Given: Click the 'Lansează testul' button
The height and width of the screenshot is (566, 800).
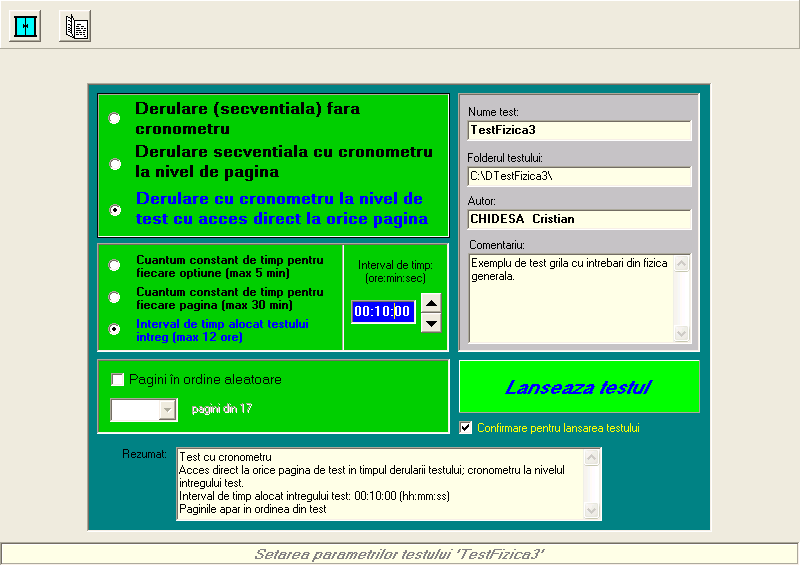Looking at the screenshot, I should [579, 387].
